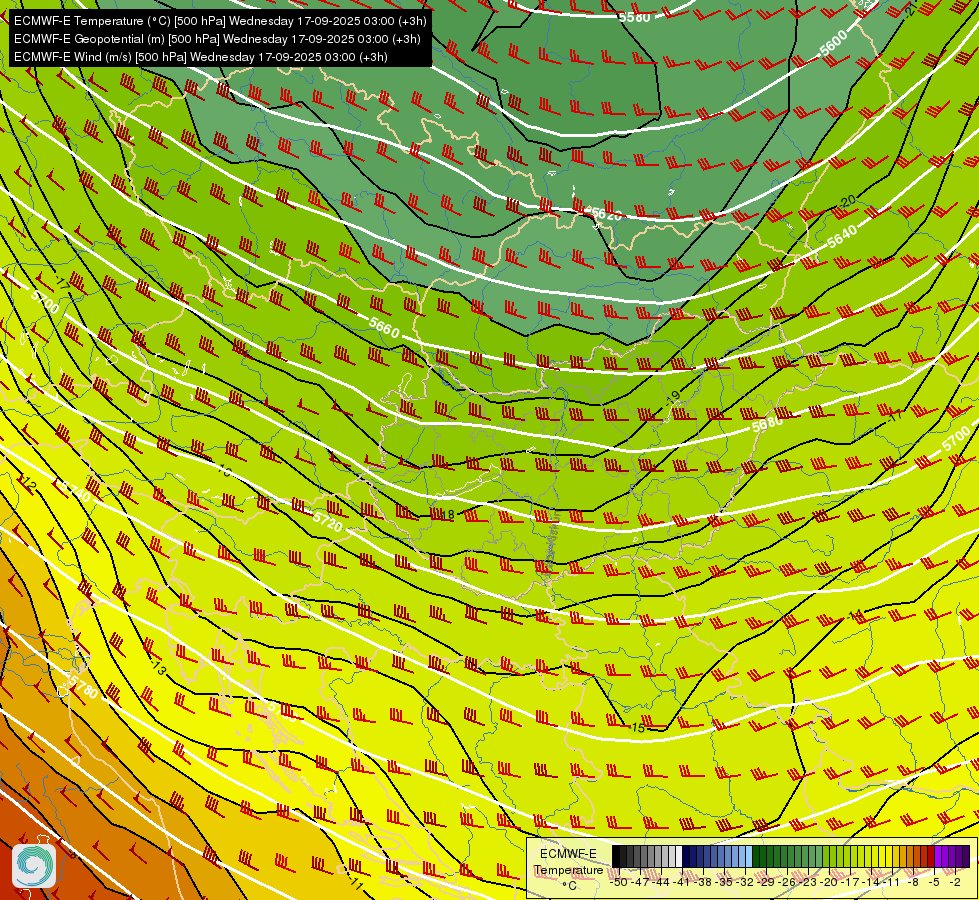979x900 pixels.
Task: Click the 5680 geopotential contour label
Action: tap(767, 424)
